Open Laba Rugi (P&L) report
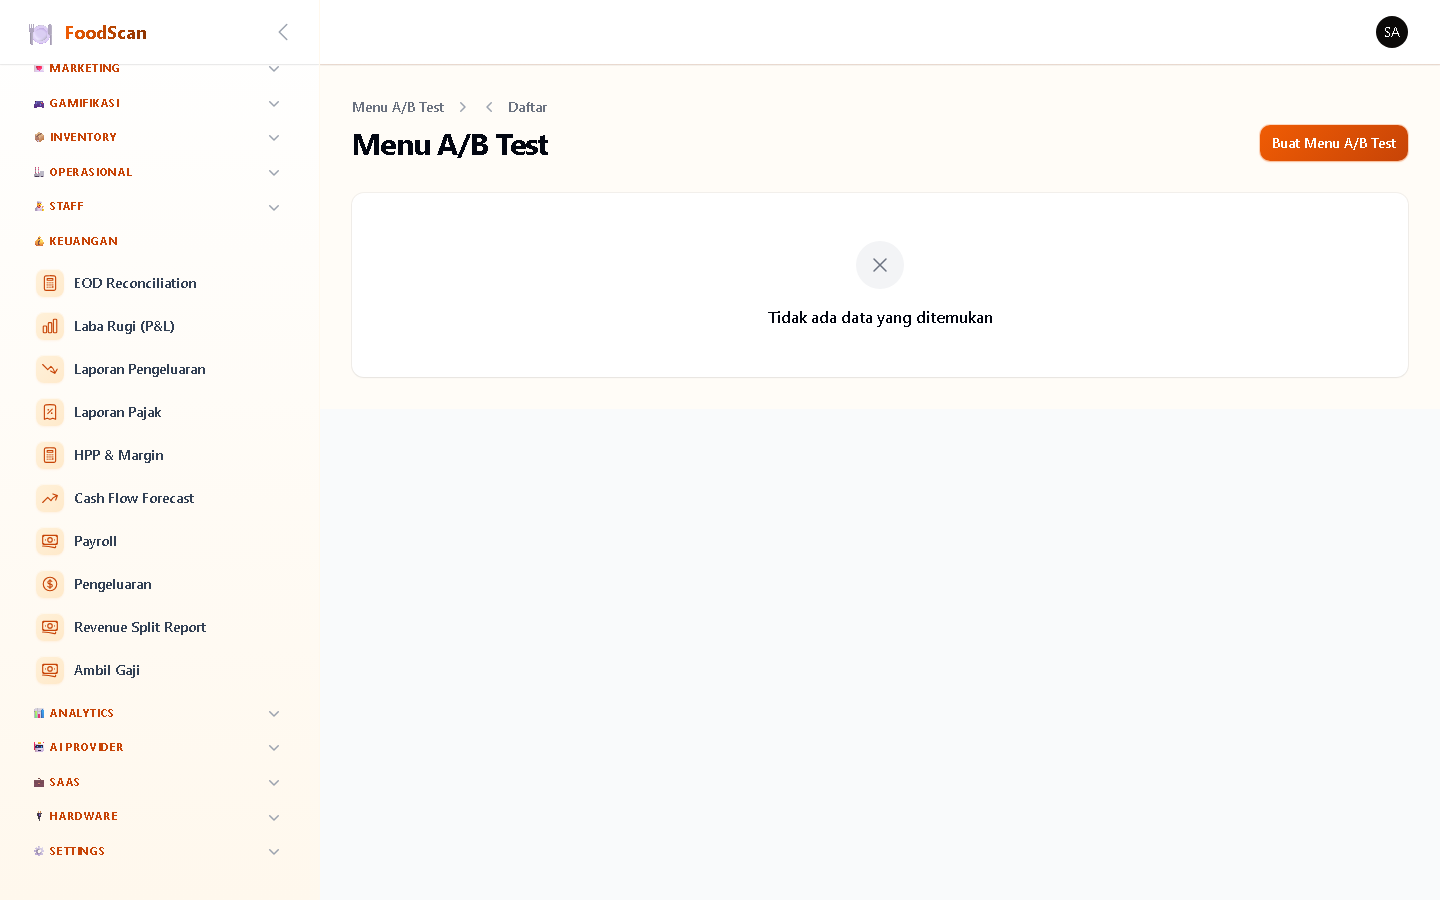The image size is (1440, 900). [x=124, y=326]
